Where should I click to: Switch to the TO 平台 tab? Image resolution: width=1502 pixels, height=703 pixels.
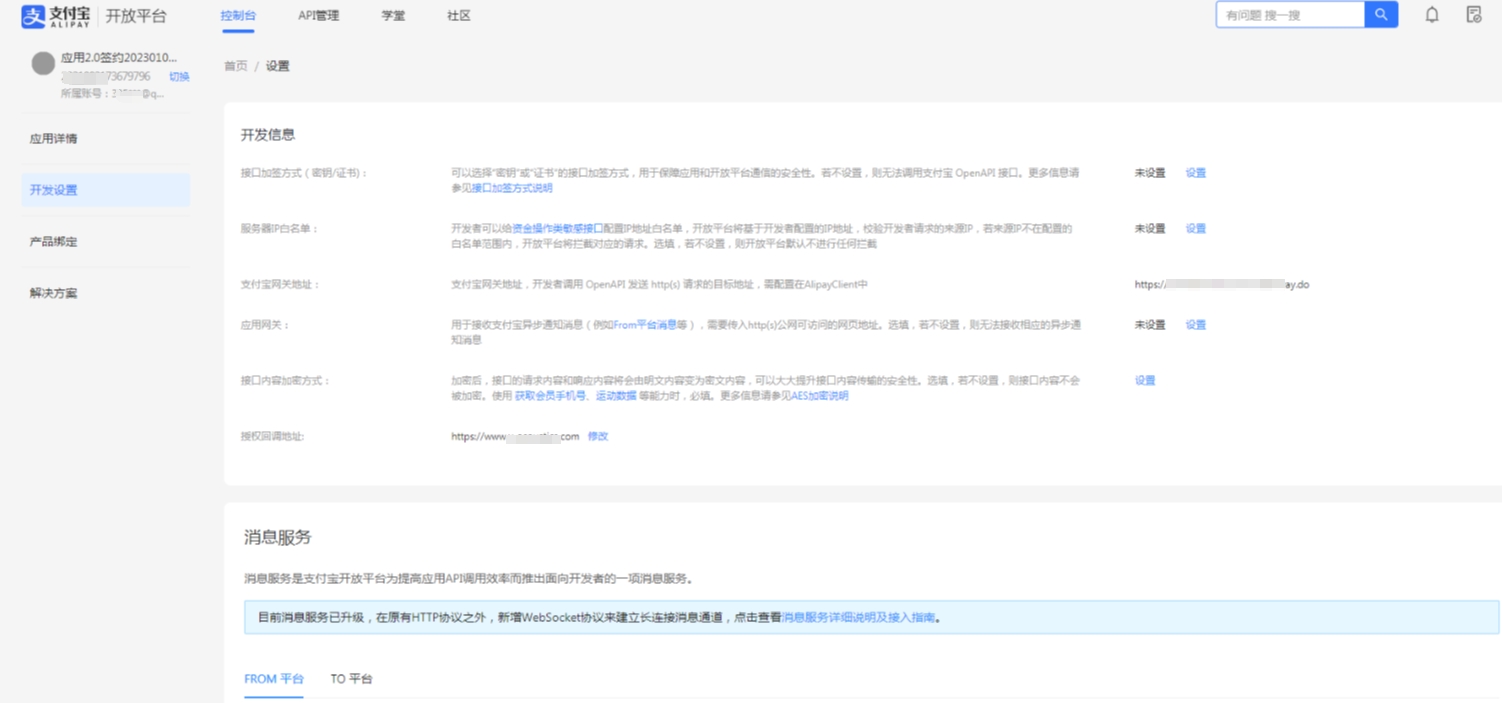pos(351,679)
